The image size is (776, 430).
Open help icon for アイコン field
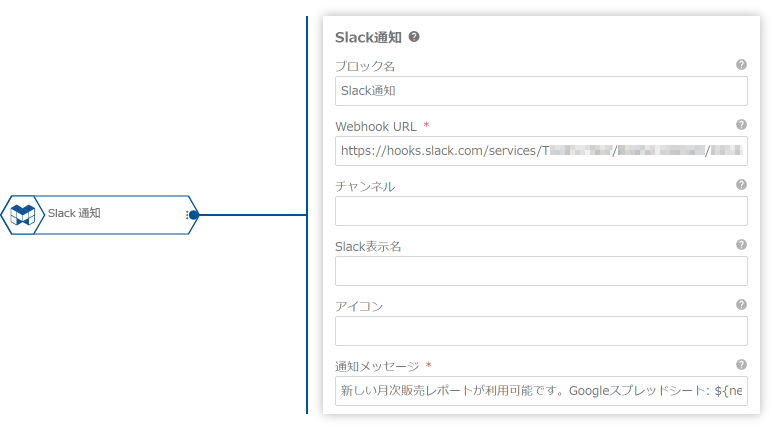click(741, 305)
